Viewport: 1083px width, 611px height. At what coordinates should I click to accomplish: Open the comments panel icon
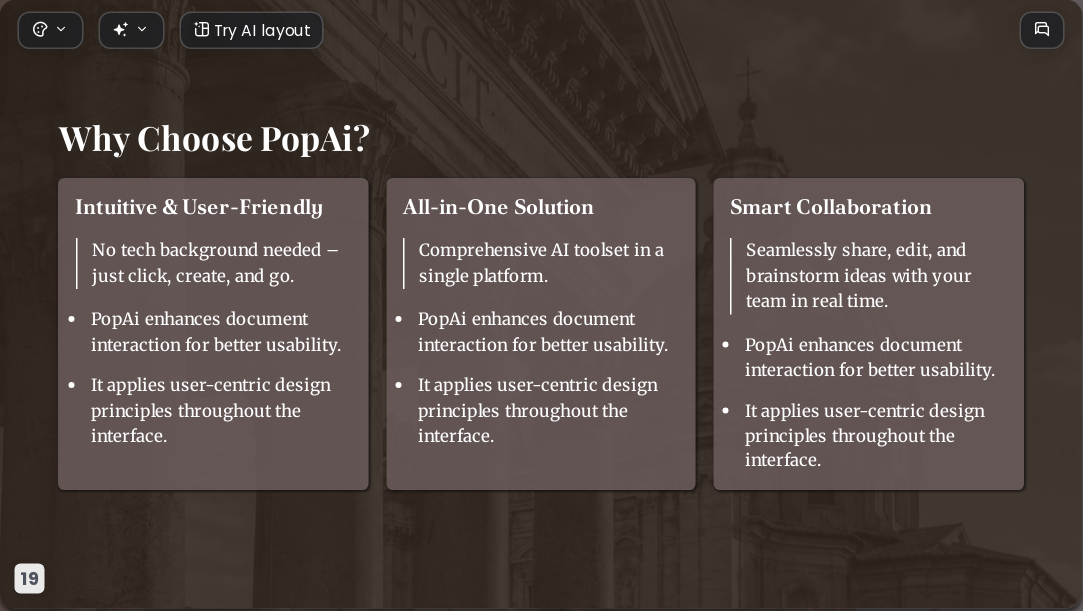[x=1042, y=30]
